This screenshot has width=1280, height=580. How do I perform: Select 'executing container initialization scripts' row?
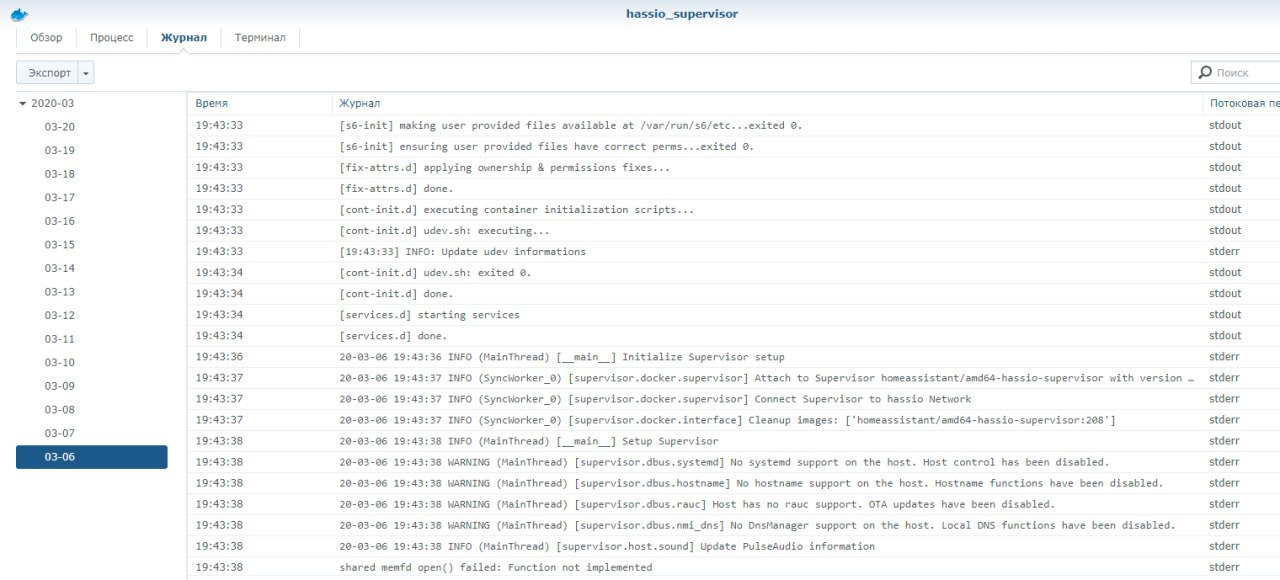click(734, 209)
